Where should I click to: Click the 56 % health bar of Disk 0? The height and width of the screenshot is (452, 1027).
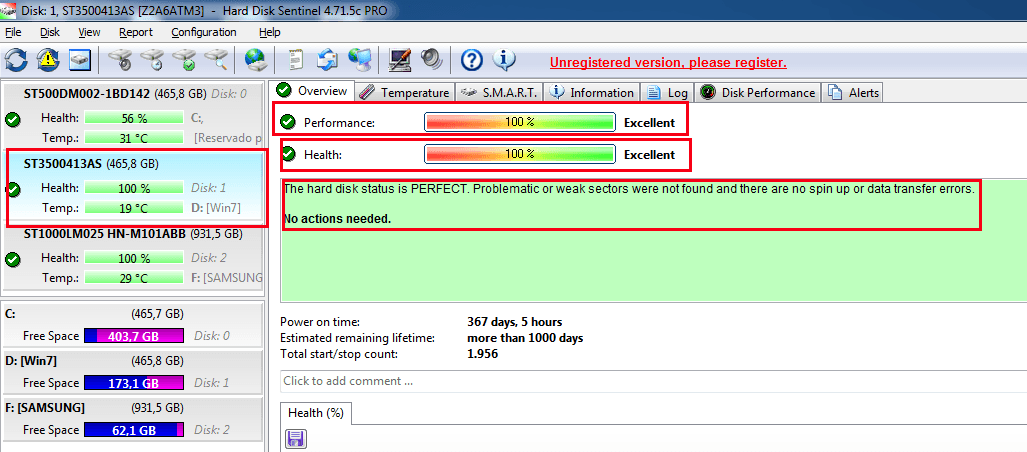134,118
